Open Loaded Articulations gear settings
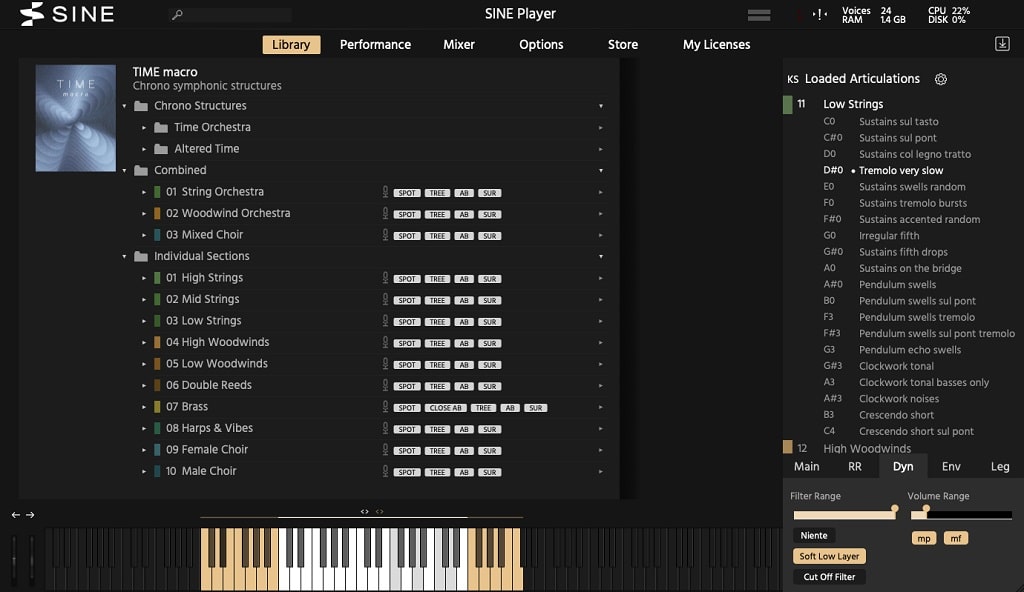 click(x=940, y=79)
